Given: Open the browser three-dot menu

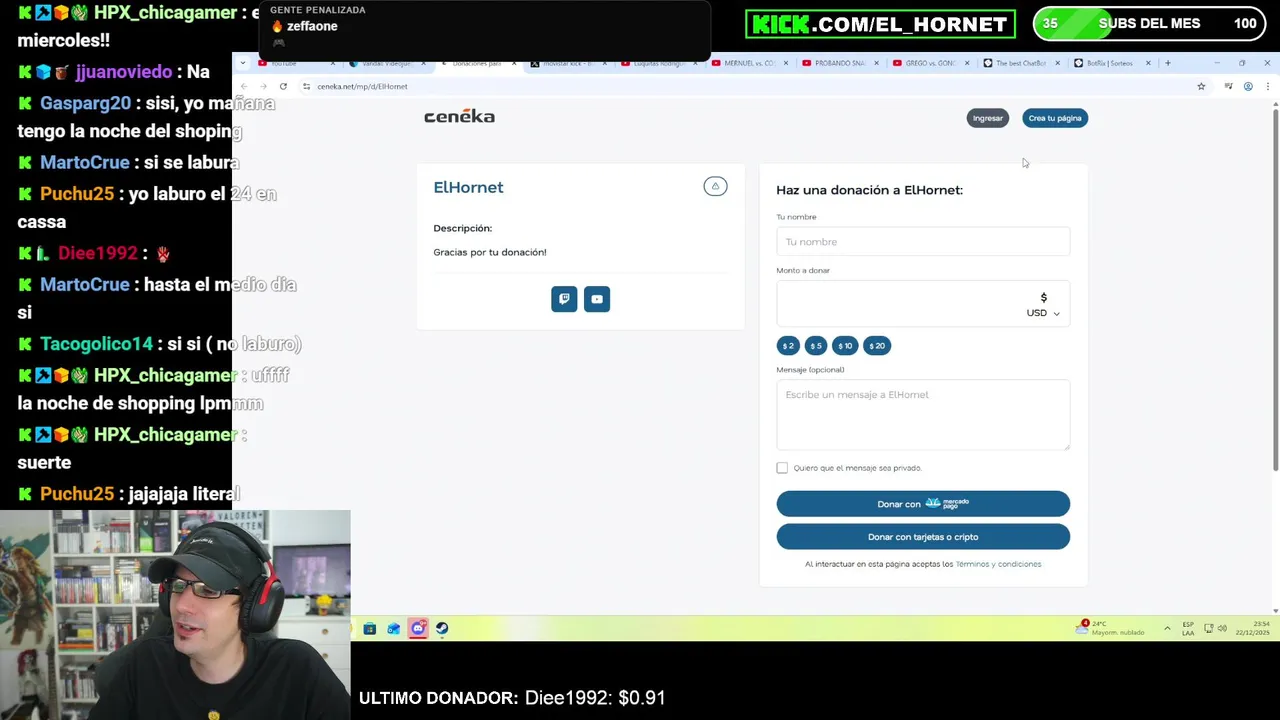Looking at the screenshot, I should coord(1267,86).
